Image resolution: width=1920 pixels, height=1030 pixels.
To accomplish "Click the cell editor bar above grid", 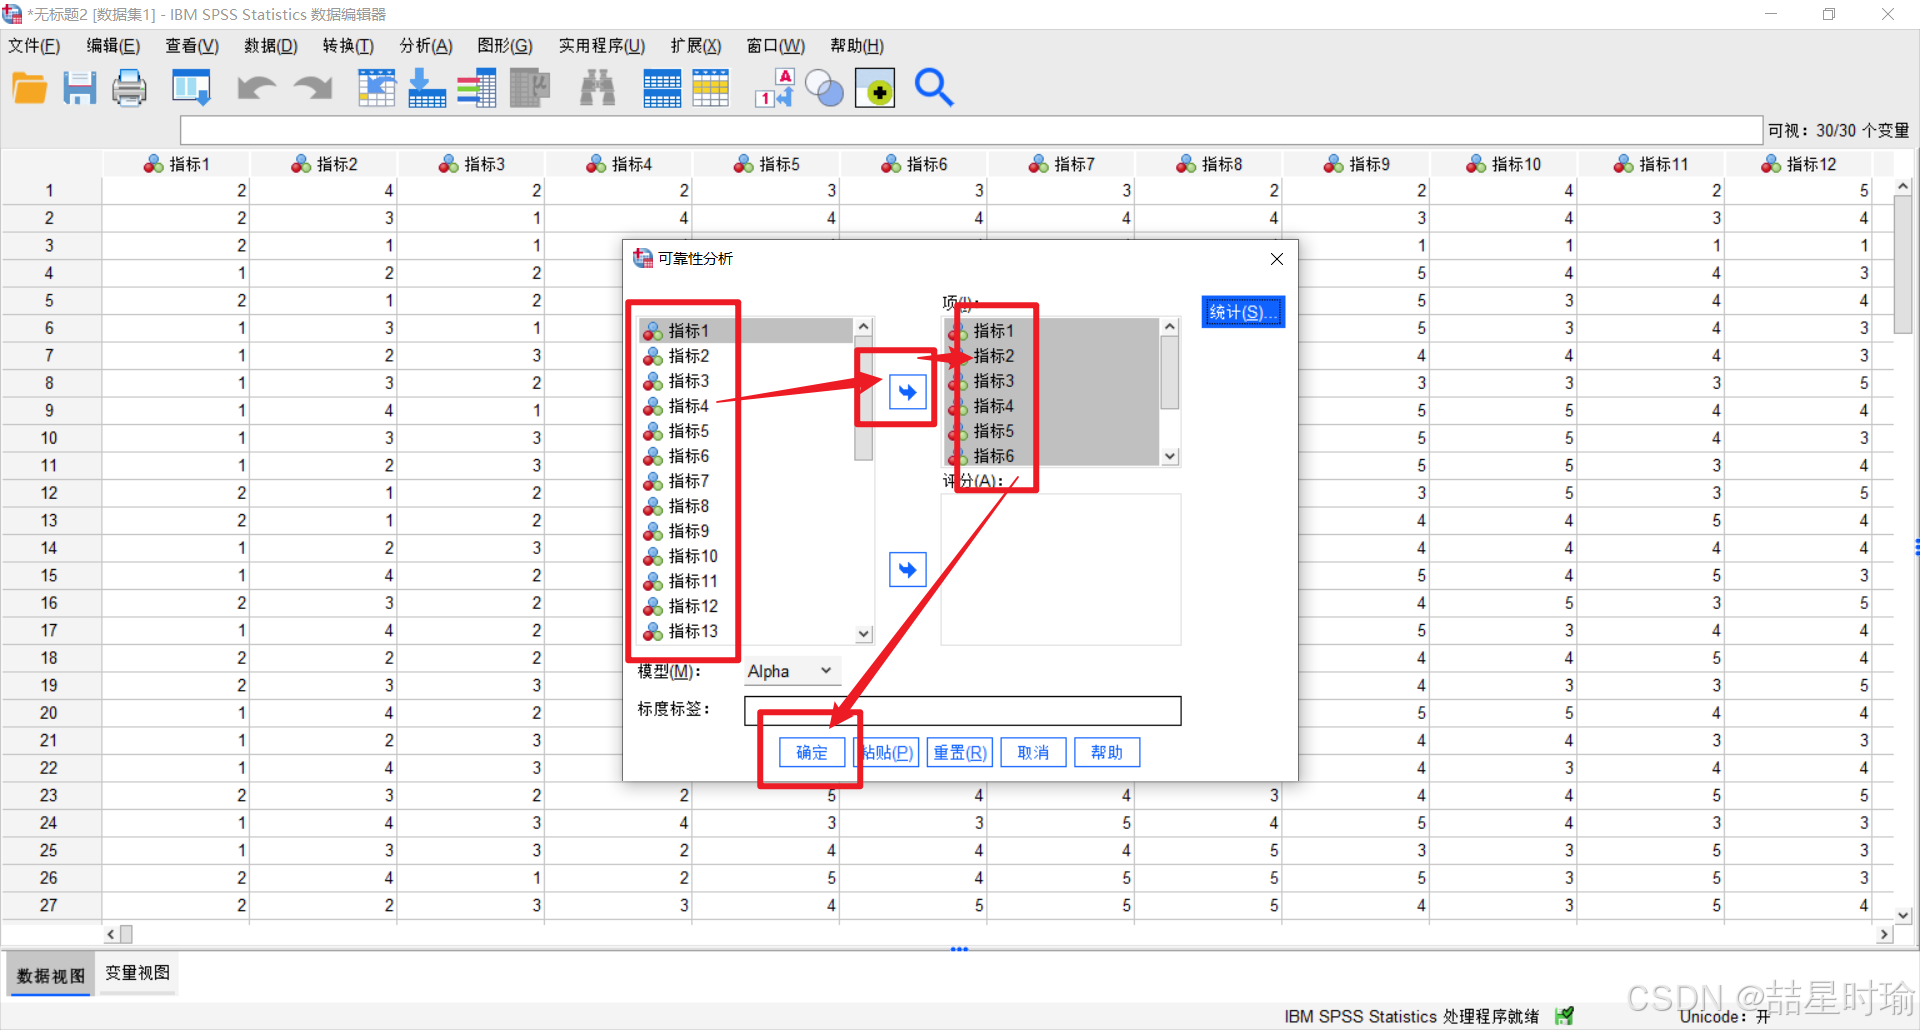I will [x=971, y=130].
